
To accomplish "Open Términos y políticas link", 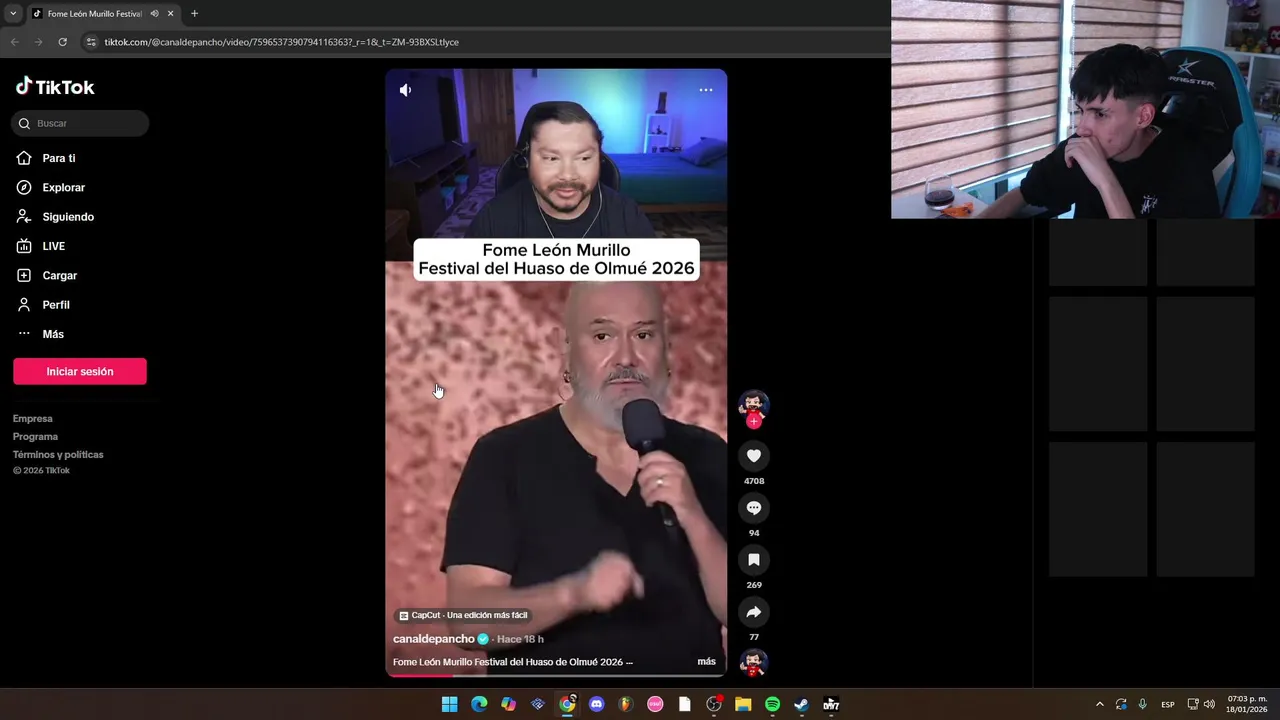I will click(x=58, y=454).
